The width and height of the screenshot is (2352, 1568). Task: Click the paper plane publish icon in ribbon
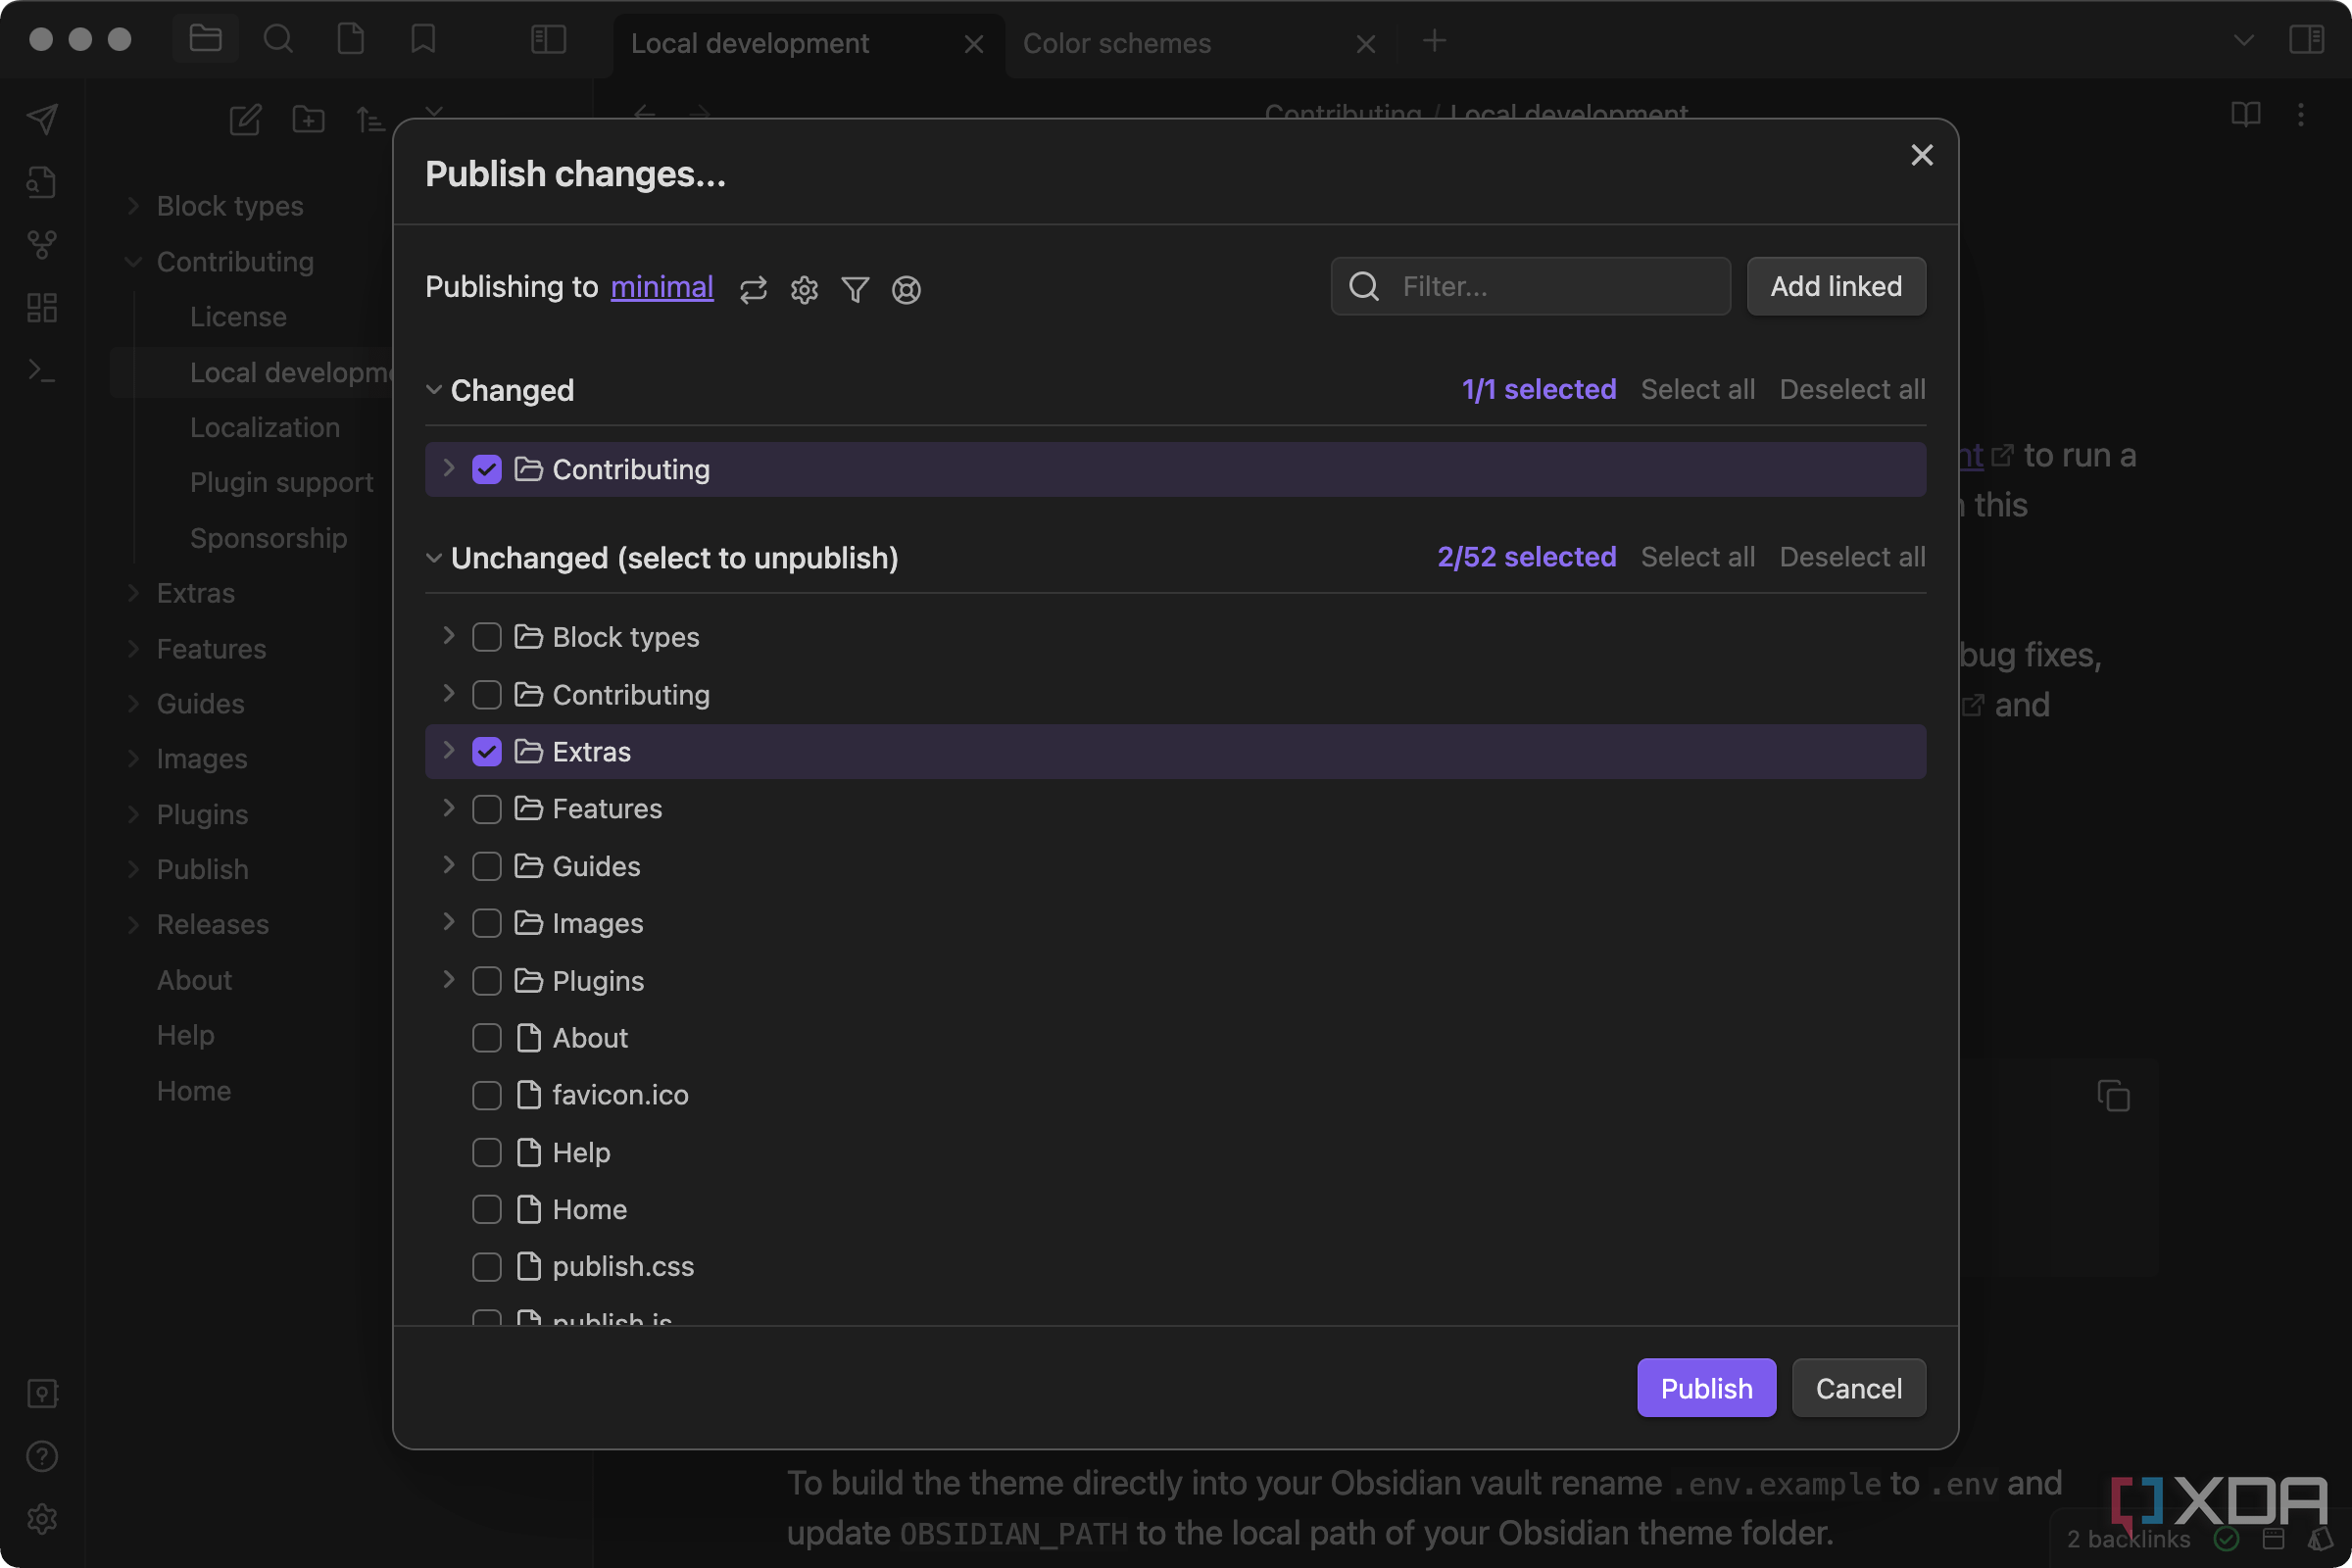tap(42, 119)
